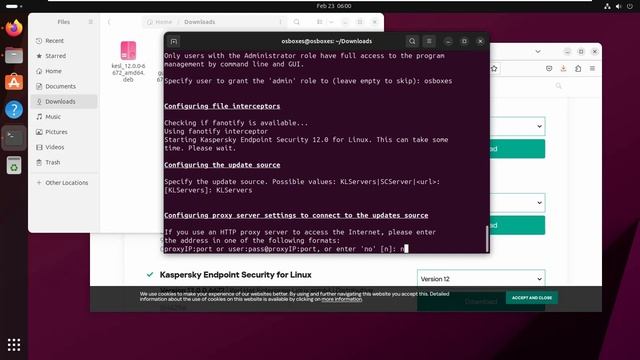This screenshot has width=640, height=360.
Task: Open the Help icon in the dock
Action: click(14, 109)
